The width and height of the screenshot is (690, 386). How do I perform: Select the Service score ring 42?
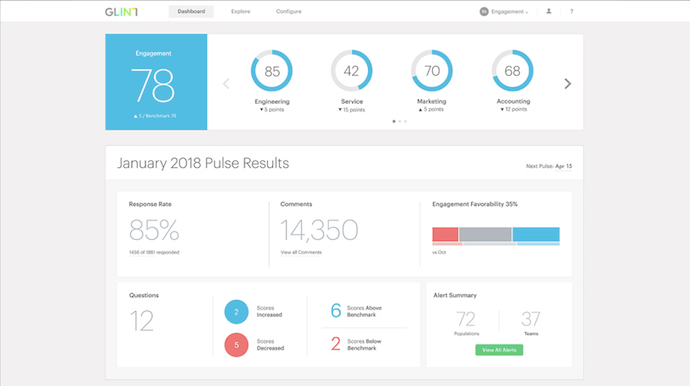(352, 71)
